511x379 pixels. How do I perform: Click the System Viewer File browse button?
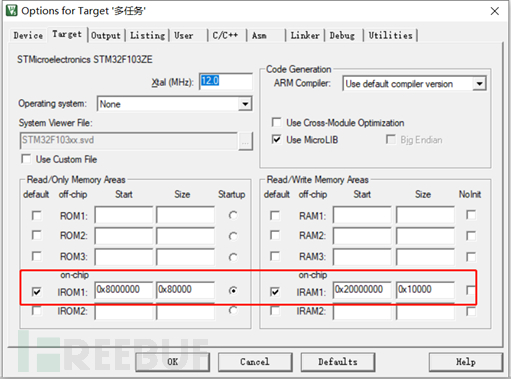[245, 141]
